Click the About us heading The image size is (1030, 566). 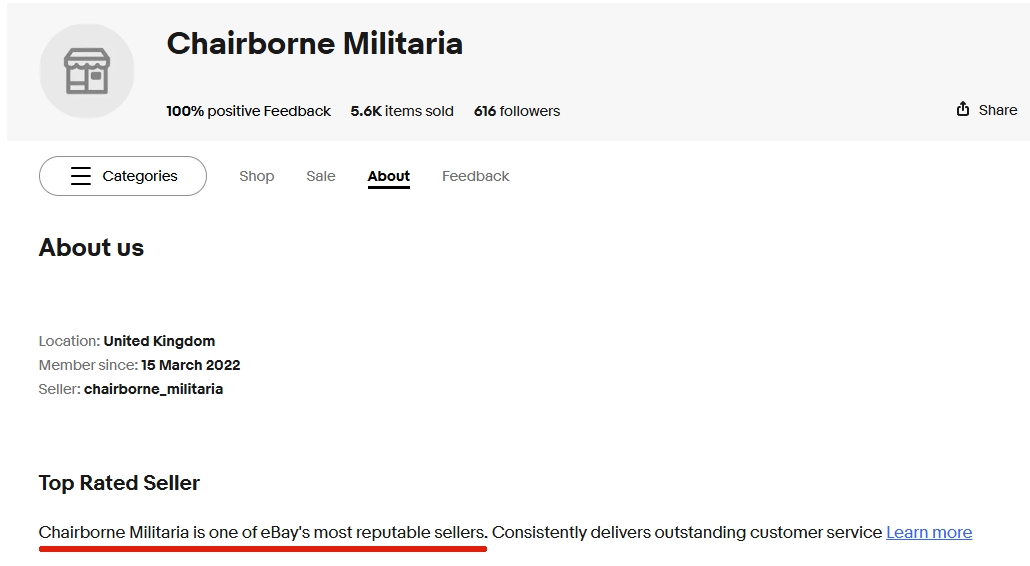point(91,248)
